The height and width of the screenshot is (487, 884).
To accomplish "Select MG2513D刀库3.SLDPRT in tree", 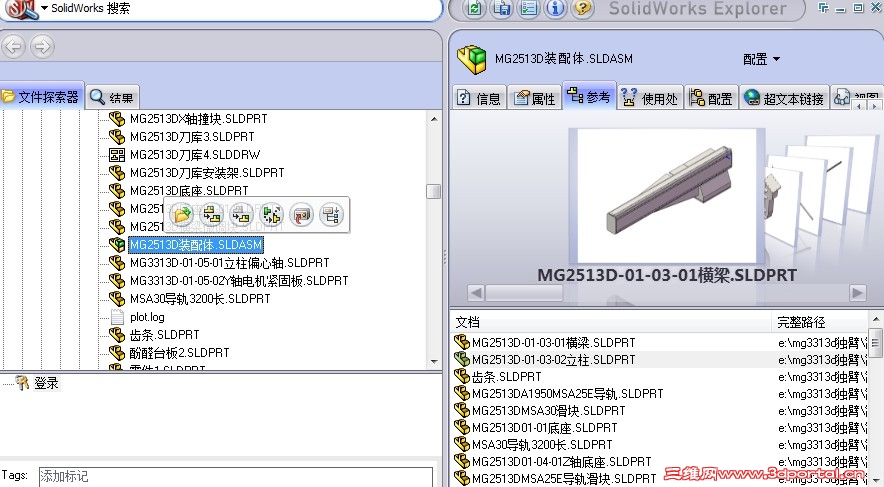I will (192, 136).
